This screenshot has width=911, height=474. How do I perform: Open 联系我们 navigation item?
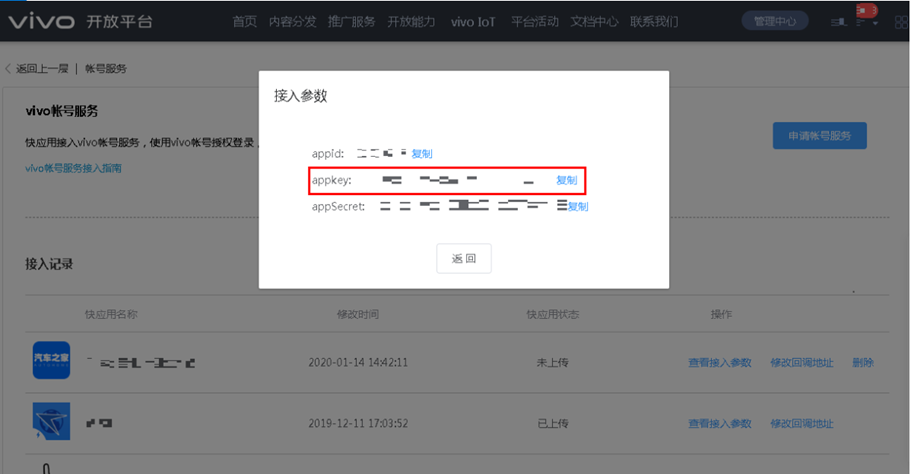click(x=654, y=21)
